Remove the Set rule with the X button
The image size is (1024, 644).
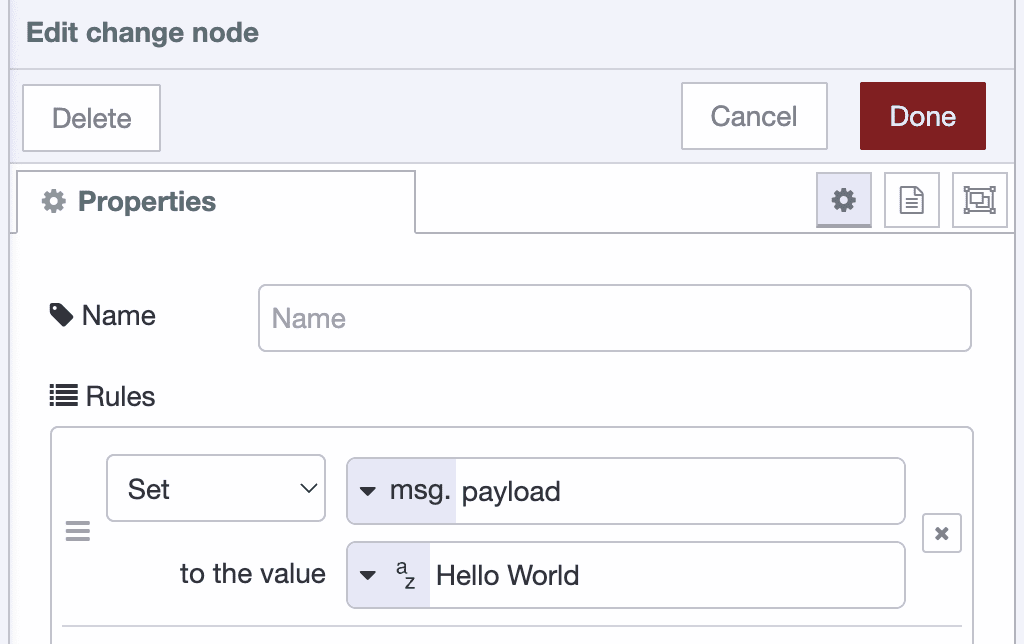941,533
